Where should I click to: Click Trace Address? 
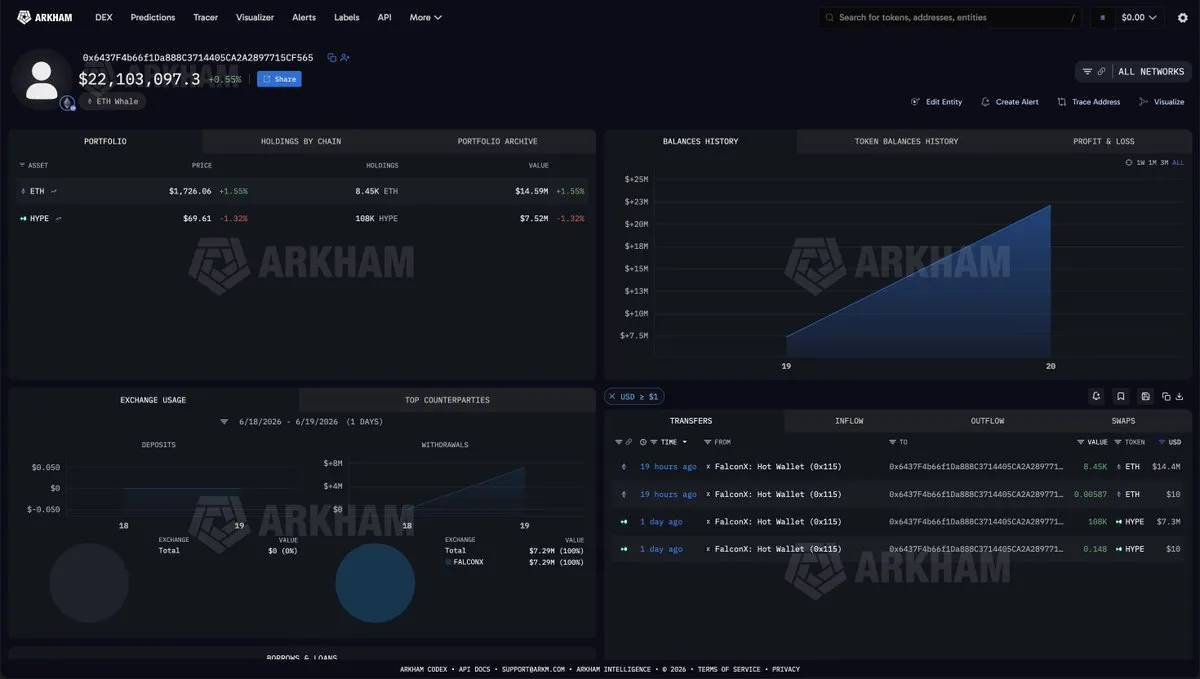click(x=1088, y=102)
